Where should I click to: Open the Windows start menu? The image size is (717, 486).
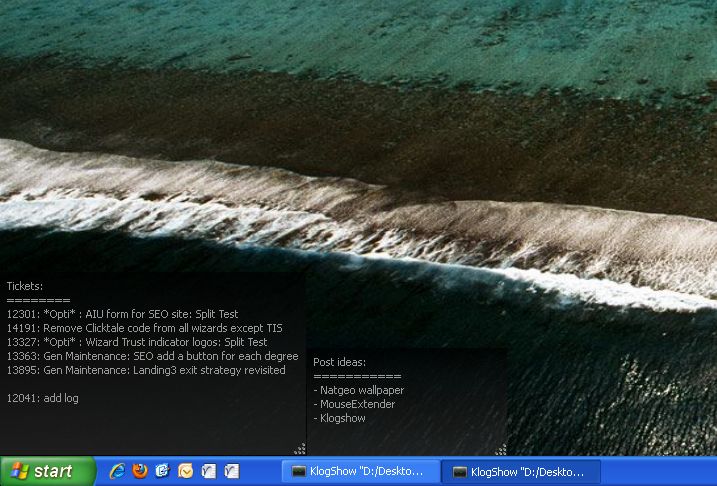point(48,471)
